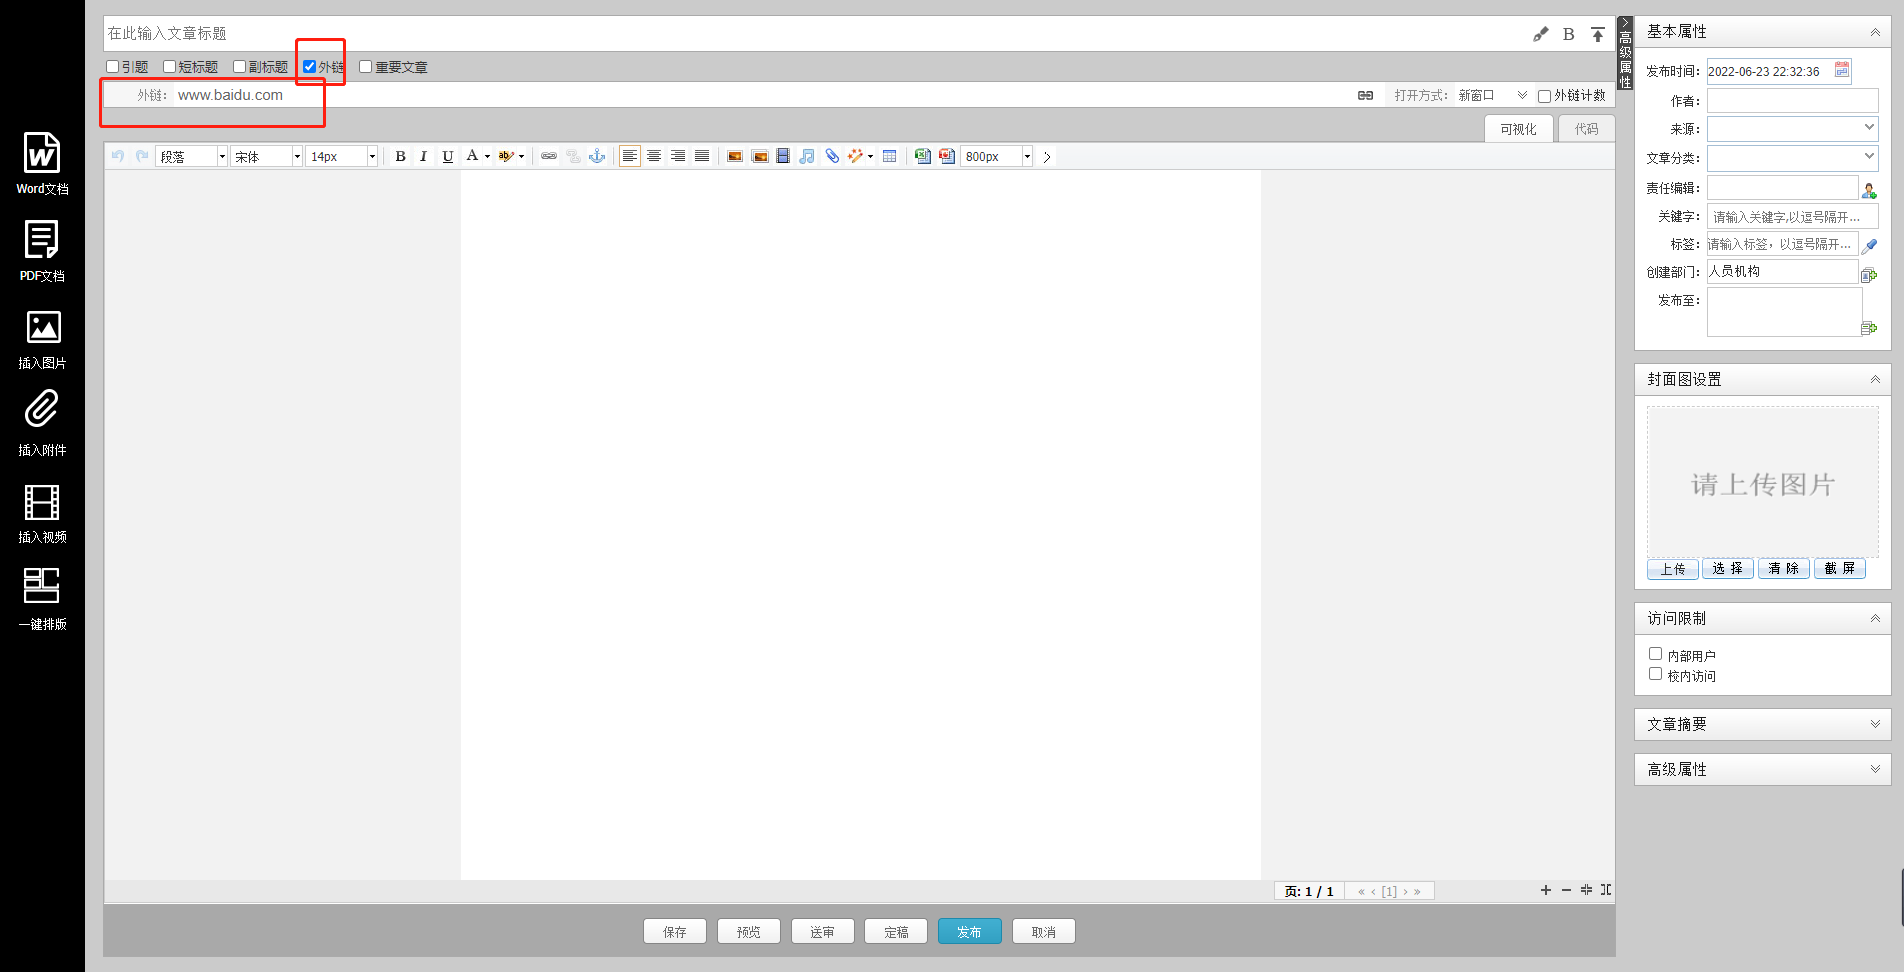Toggle italic formatting
Screen dimensions: 1904x972
click(x=424, y=156)
